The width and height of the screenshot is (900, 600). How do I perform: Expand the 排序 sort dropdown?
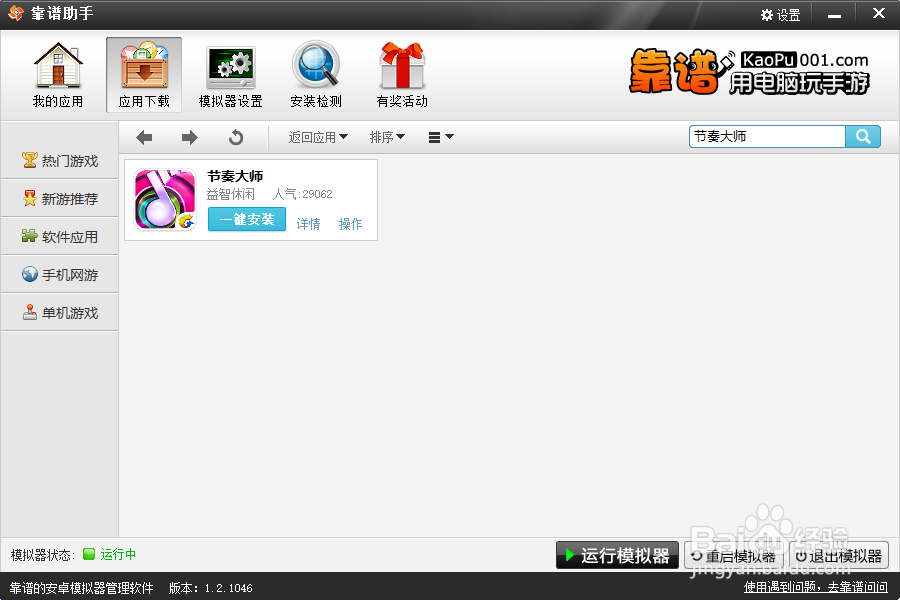point(387,137)
